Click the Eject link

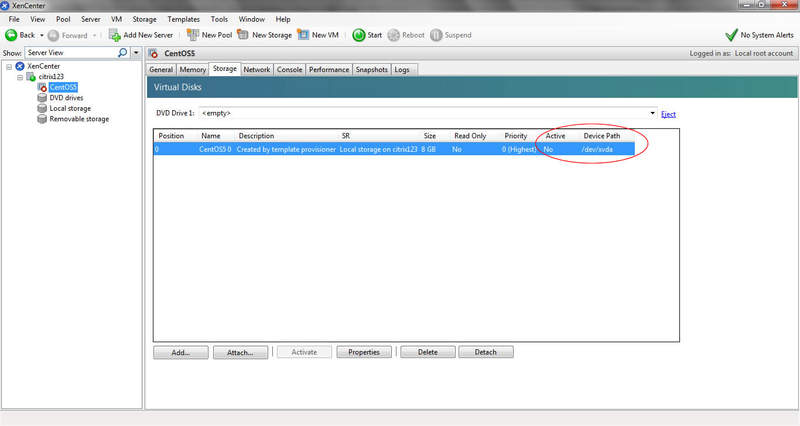(x=668, y=114)
